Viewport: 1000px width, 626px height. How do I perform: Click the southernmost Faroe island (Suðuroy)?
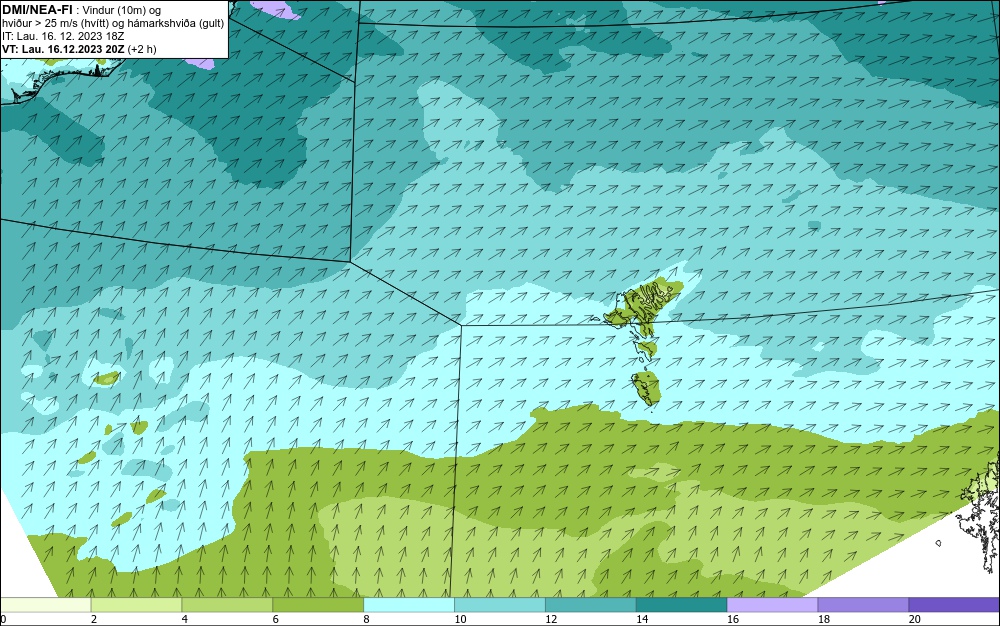click(x=646, y=389)
